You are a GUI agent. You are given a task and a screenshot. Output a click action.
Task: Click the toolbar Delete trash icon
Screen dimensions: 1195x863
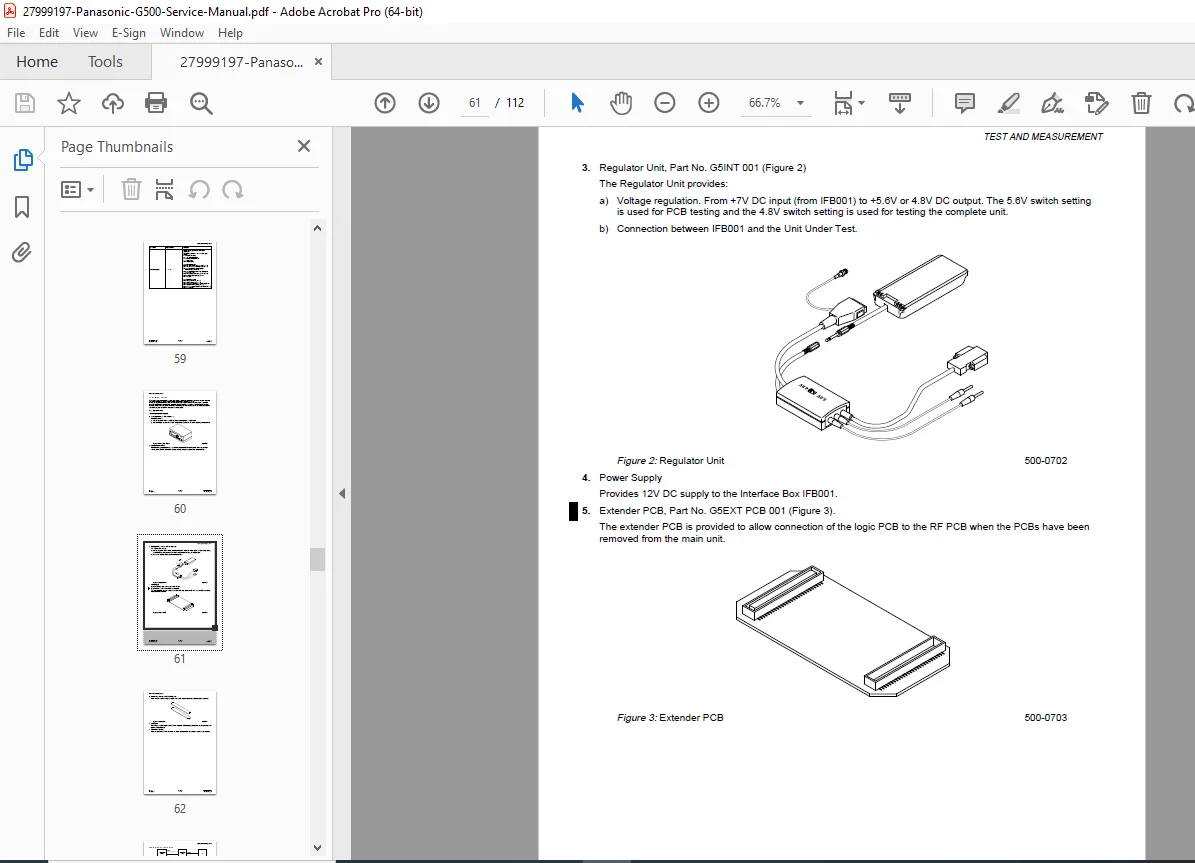click(x=1141, y=103)
